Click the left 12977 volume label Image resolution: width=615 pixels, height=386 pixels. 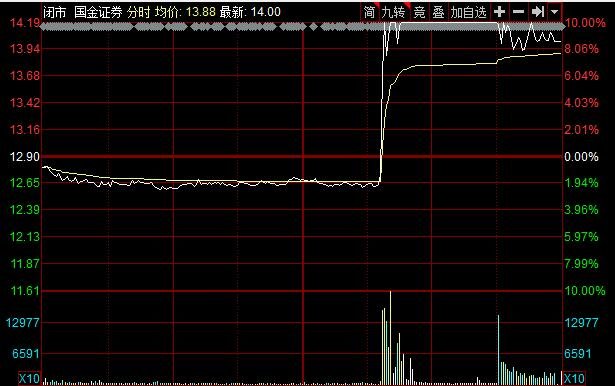23,323
